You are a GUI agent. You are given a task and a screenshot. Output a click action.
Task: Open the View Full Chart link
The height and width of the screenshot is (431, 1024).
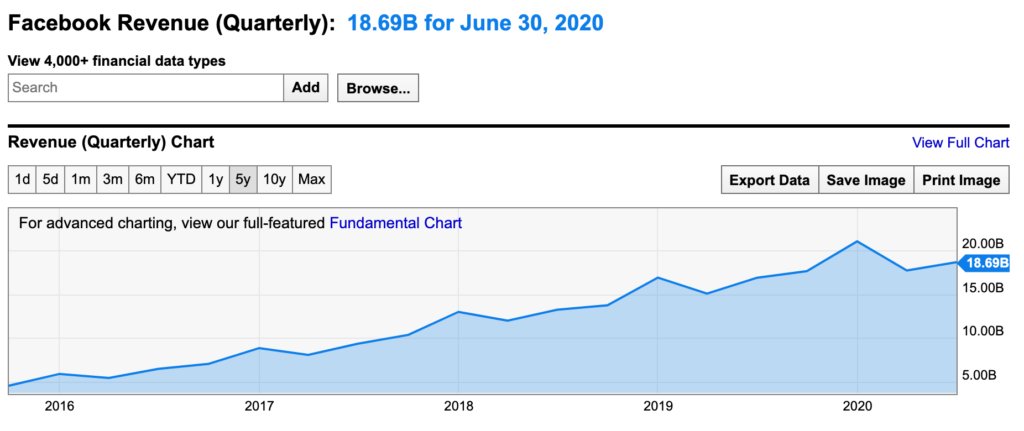[960, 143]
